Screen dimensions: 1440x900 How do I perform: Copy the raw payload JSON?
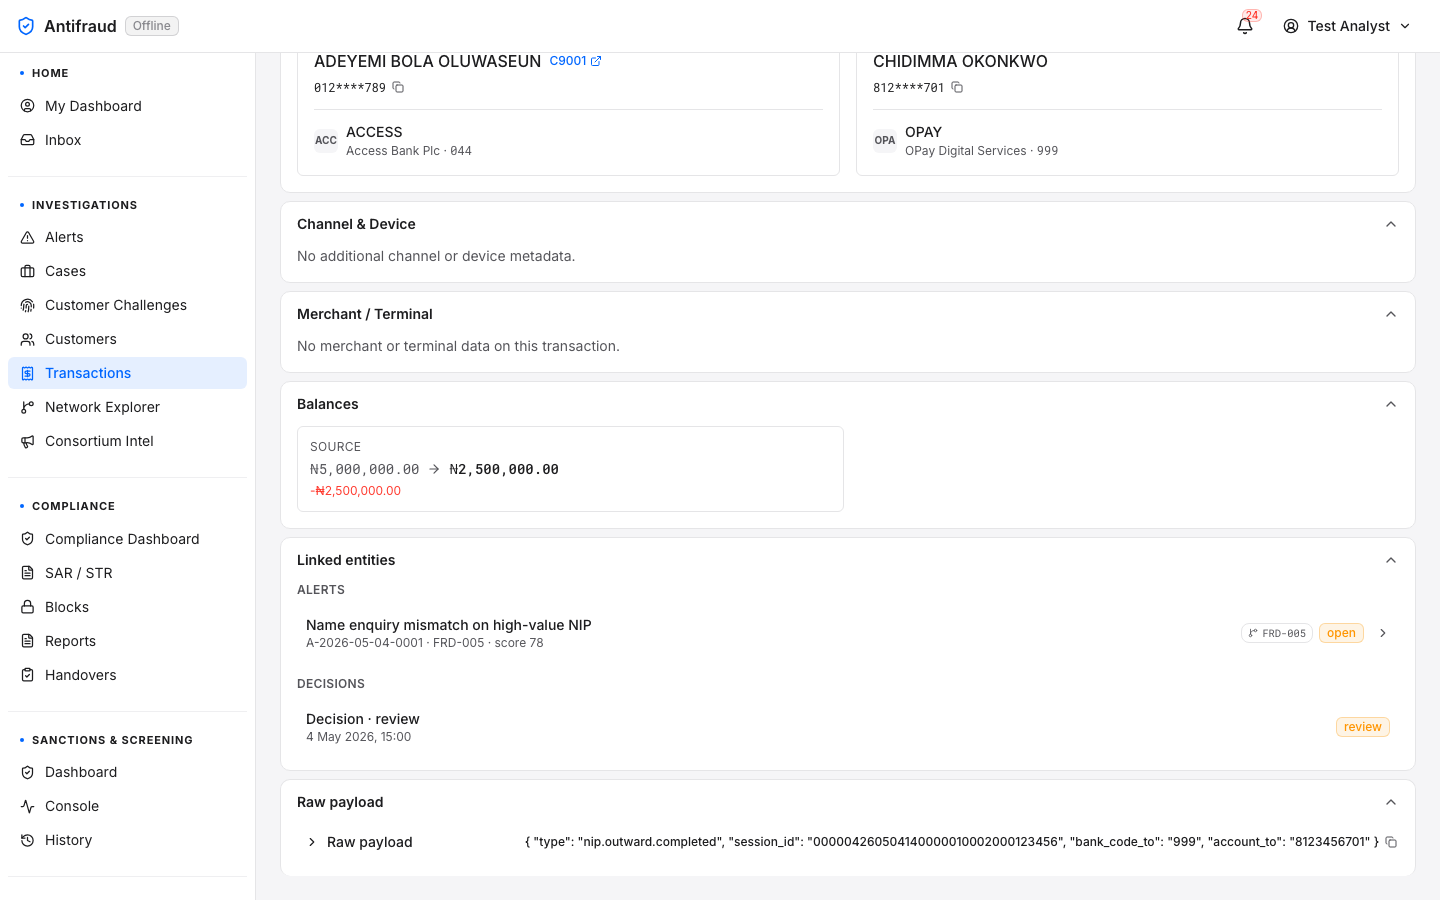(1391, 842)
